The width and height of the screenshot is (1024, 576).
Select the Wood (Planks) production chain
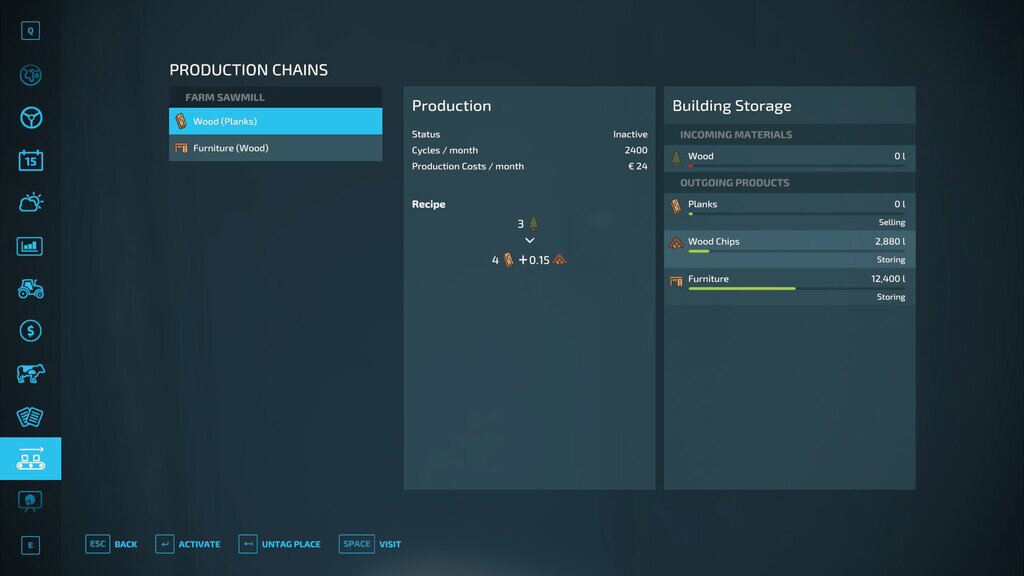click(x=275, y=121)
